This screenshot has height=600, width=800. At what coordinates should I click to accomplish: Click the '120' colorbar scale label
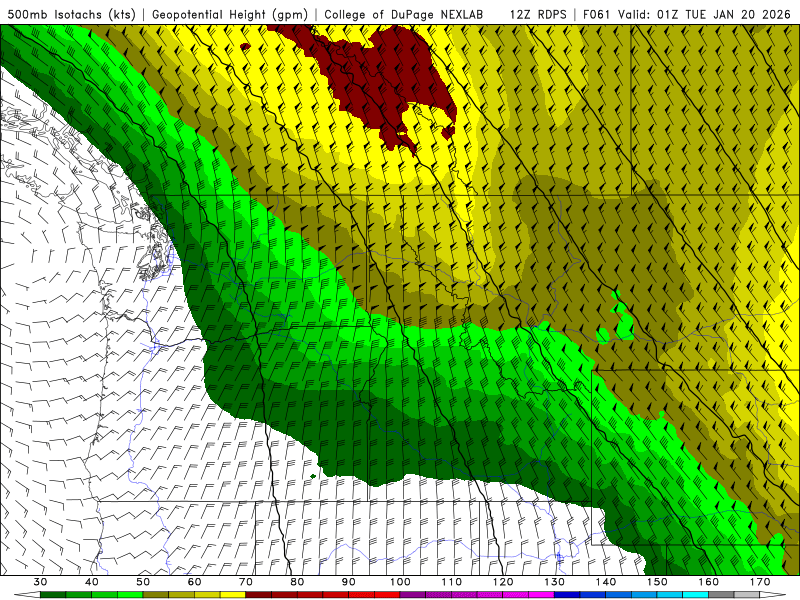click(x=503, y=582)
